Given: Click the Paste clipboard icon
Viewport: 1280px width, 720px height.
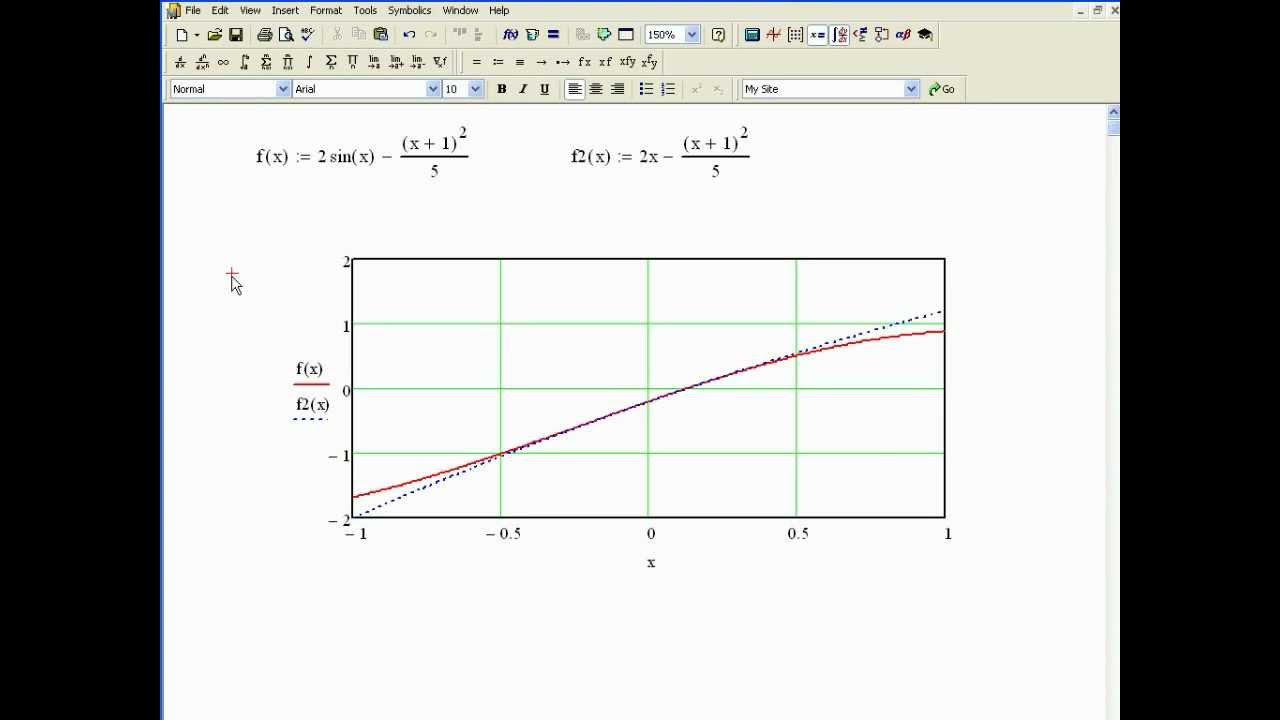Looking at the screenshot, I should click(381, 35).
